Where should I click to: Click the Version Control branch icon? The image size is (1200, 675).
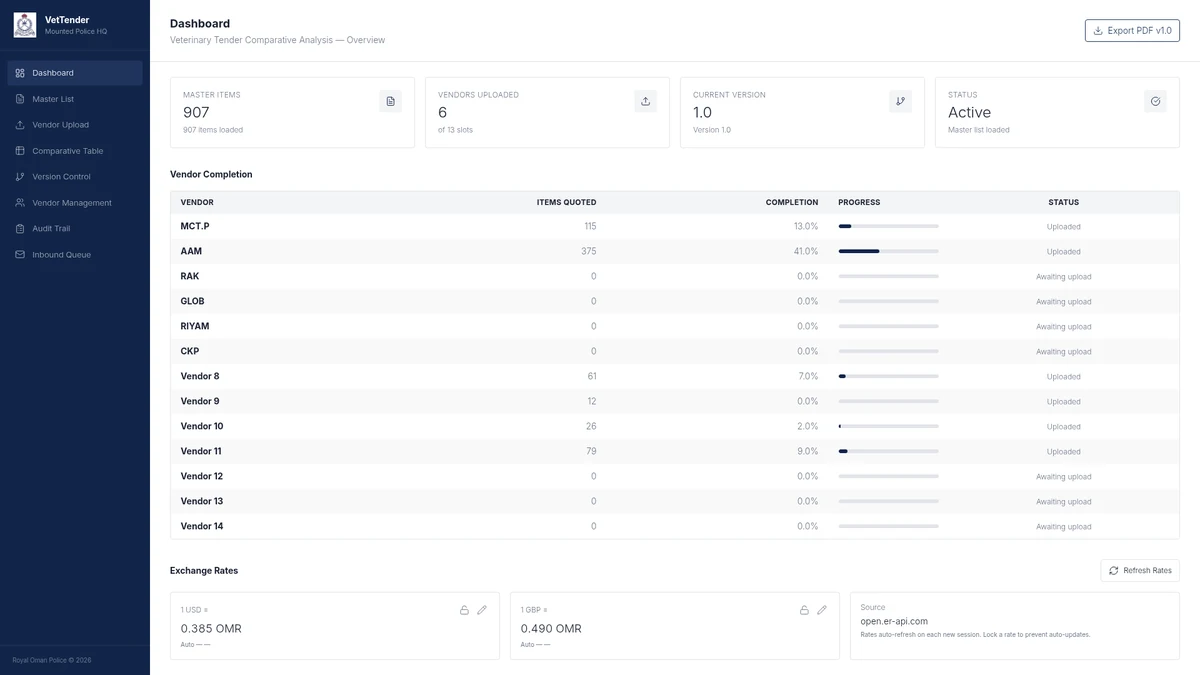pyautogui.click(x=20, y=177)
